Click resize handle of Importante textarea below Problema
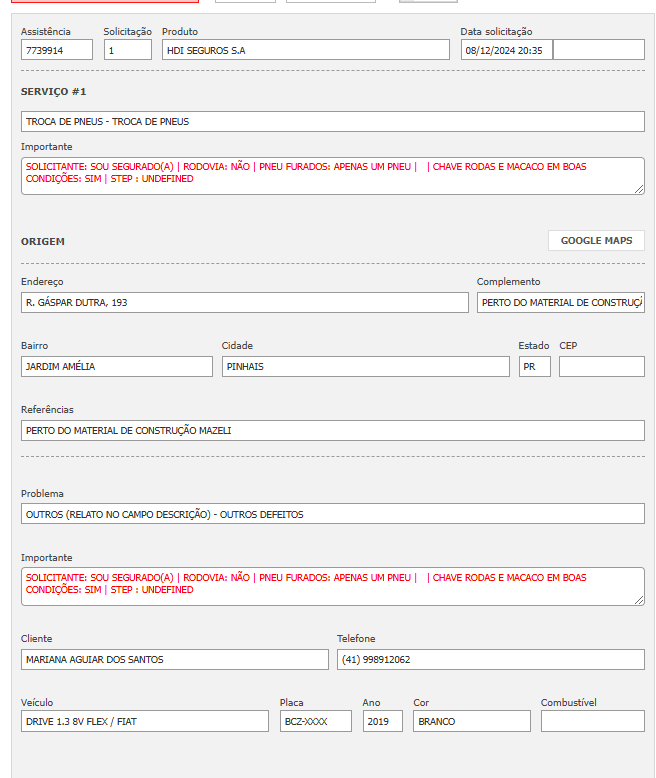Image resolution: width=656 pixels, height=778 pixels. point(639,600)
